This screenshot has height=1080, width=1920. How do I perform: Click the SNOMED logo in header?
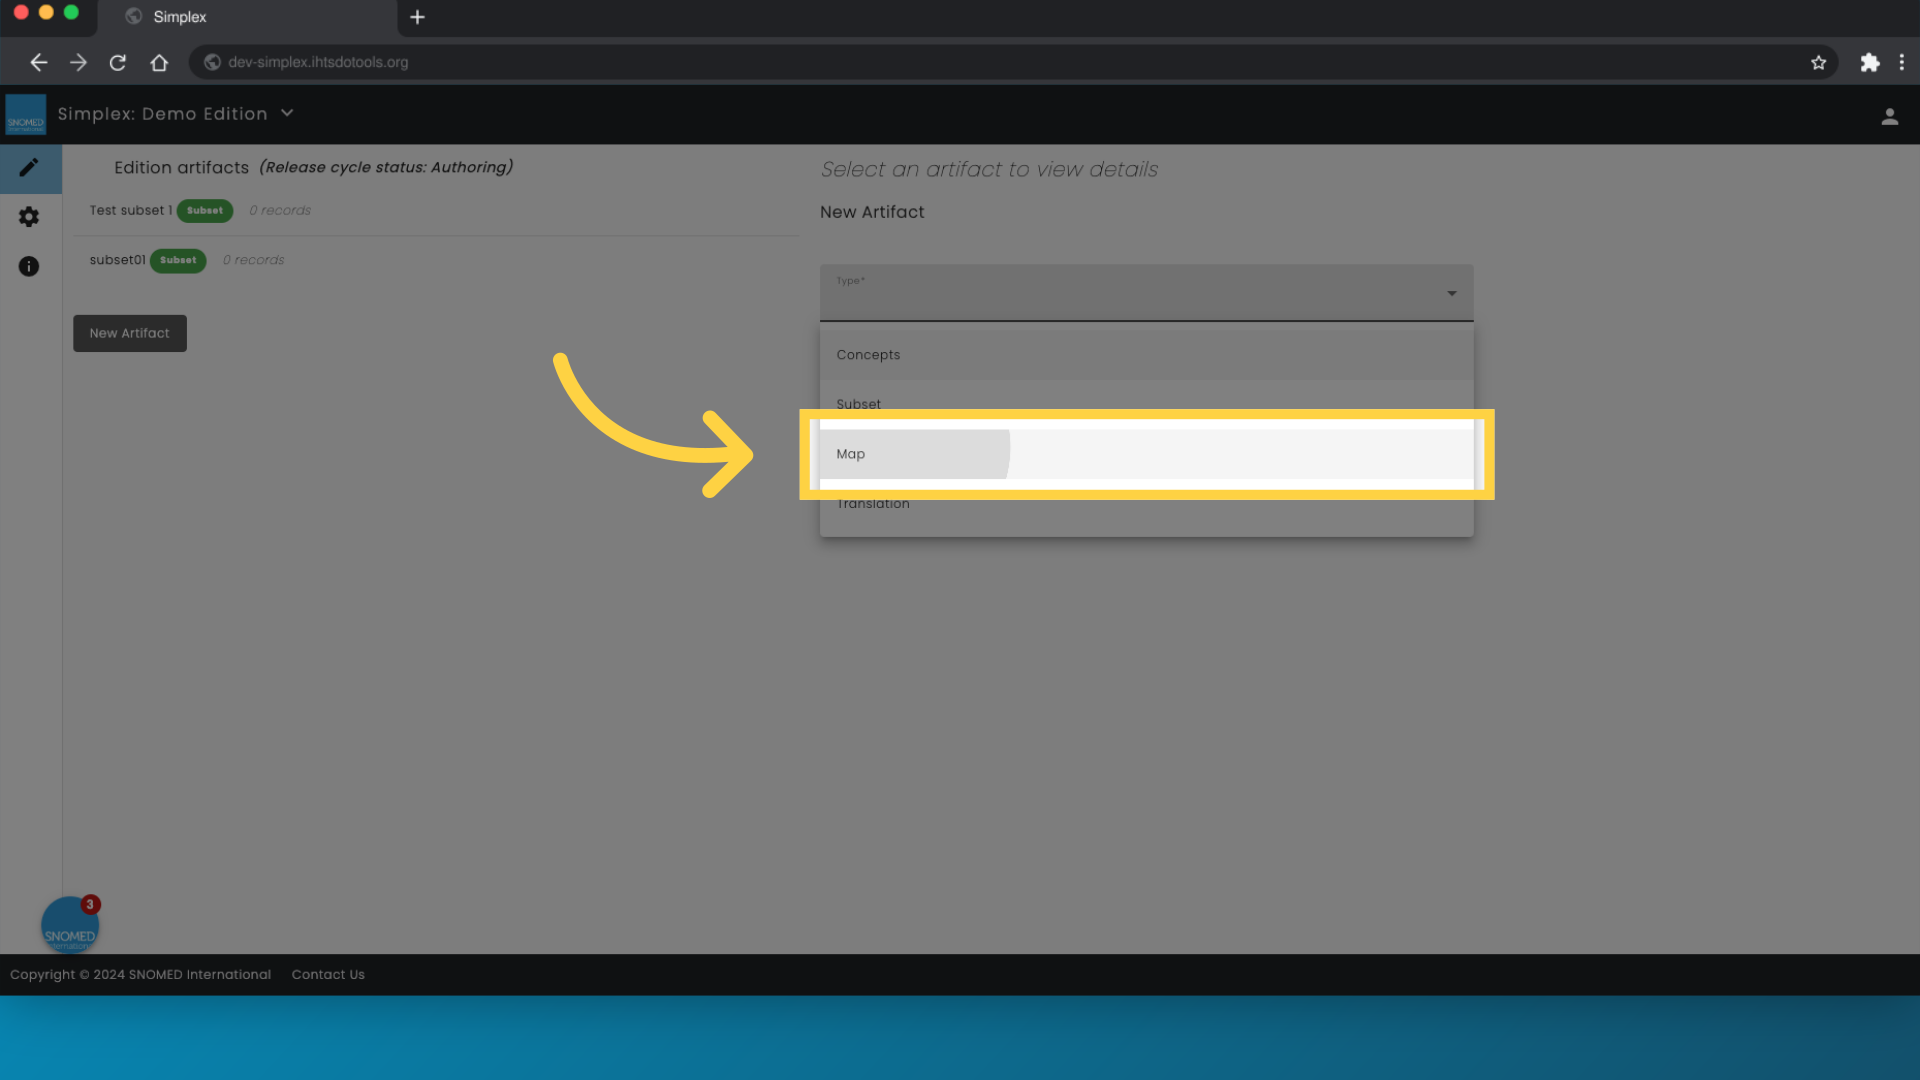(26, 114)
